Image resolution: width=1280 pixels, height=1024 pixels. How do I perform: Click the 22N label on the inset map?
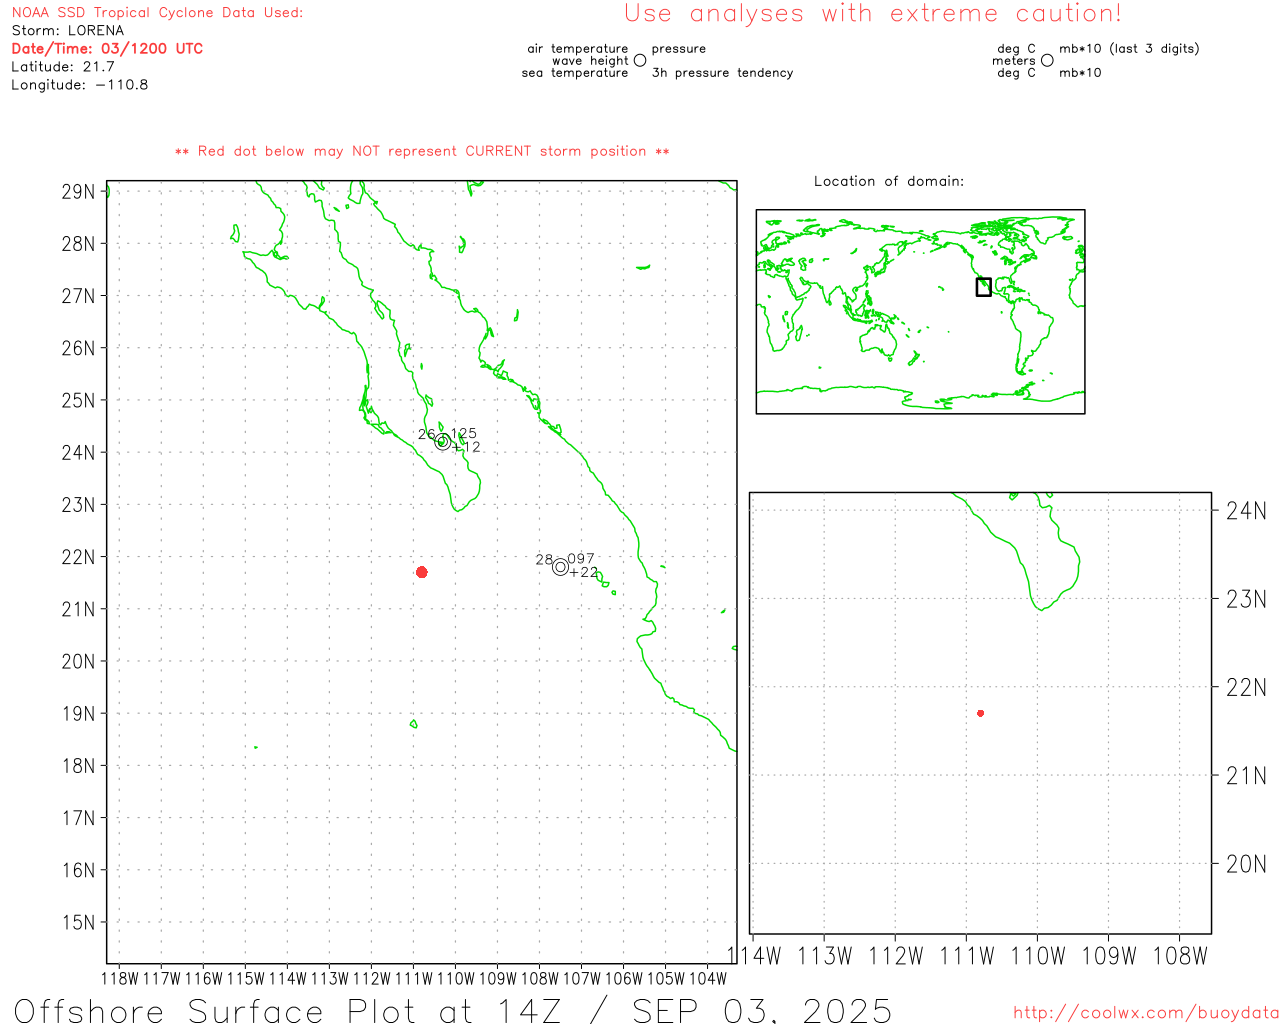(x=1246, y=687)
